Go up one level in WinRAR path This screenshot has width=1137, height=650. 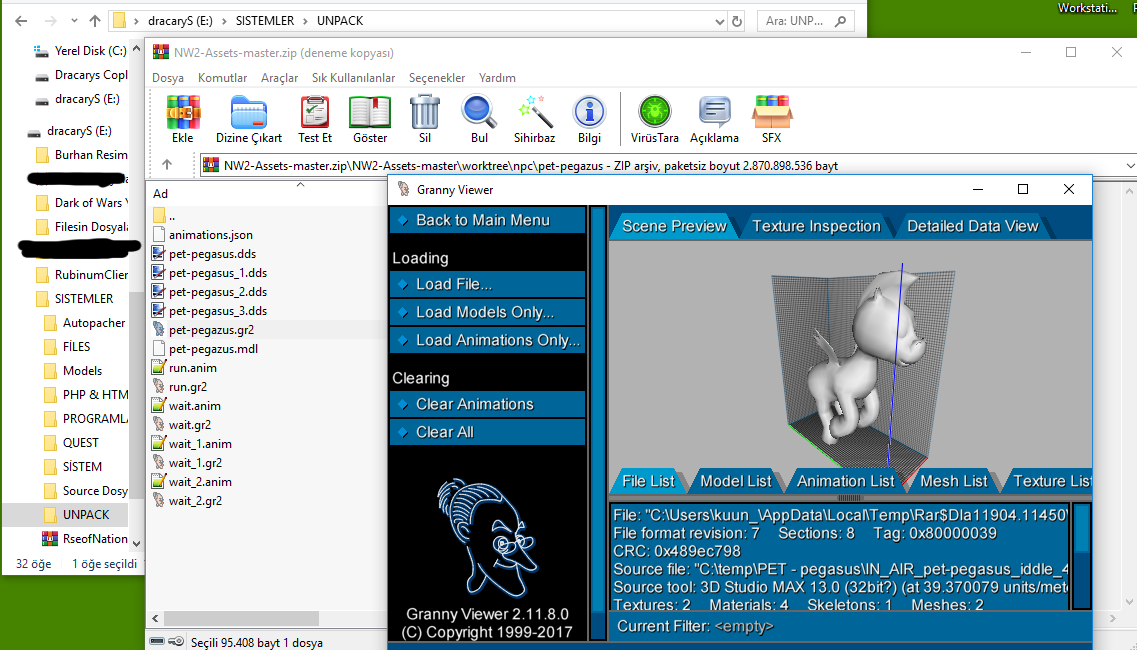pos(167,165)
